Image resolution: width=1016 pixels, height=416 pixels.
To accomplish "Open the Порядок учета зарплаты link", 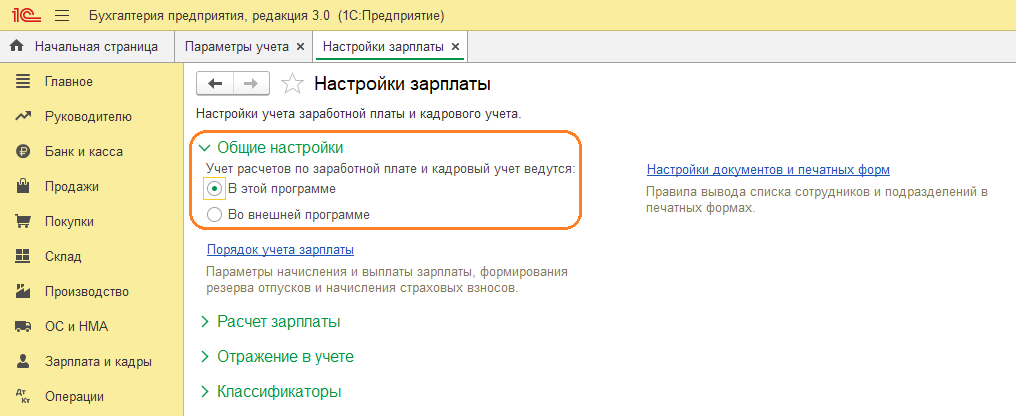I will 280,250.
